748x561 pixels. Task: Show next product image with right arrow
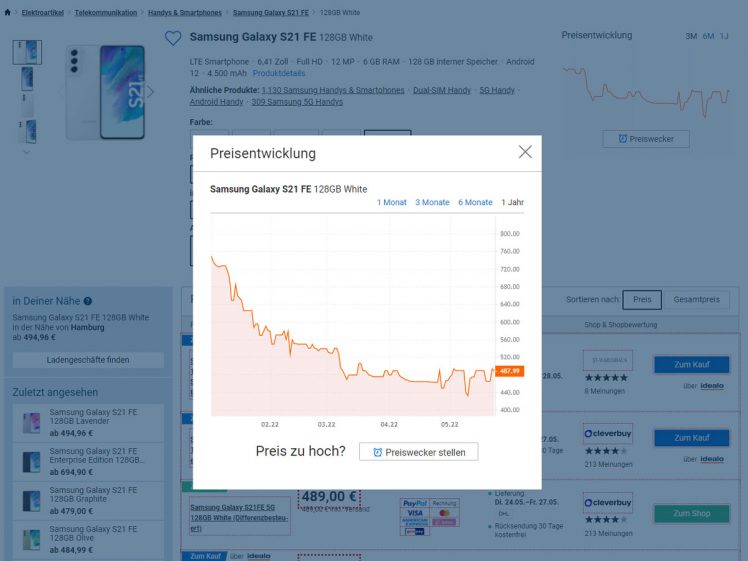[x=150, y=92]
